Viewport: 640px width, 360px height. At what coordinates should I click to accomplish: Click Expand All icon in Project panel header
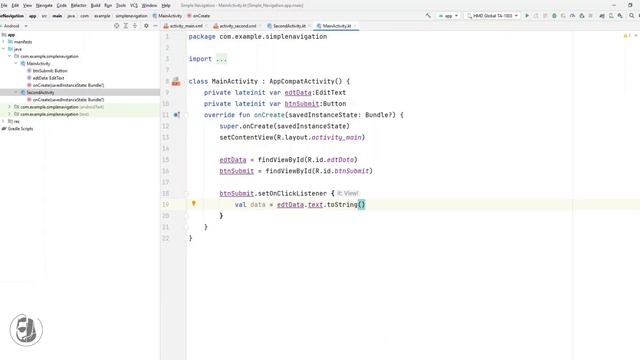(x=126, y=26)
